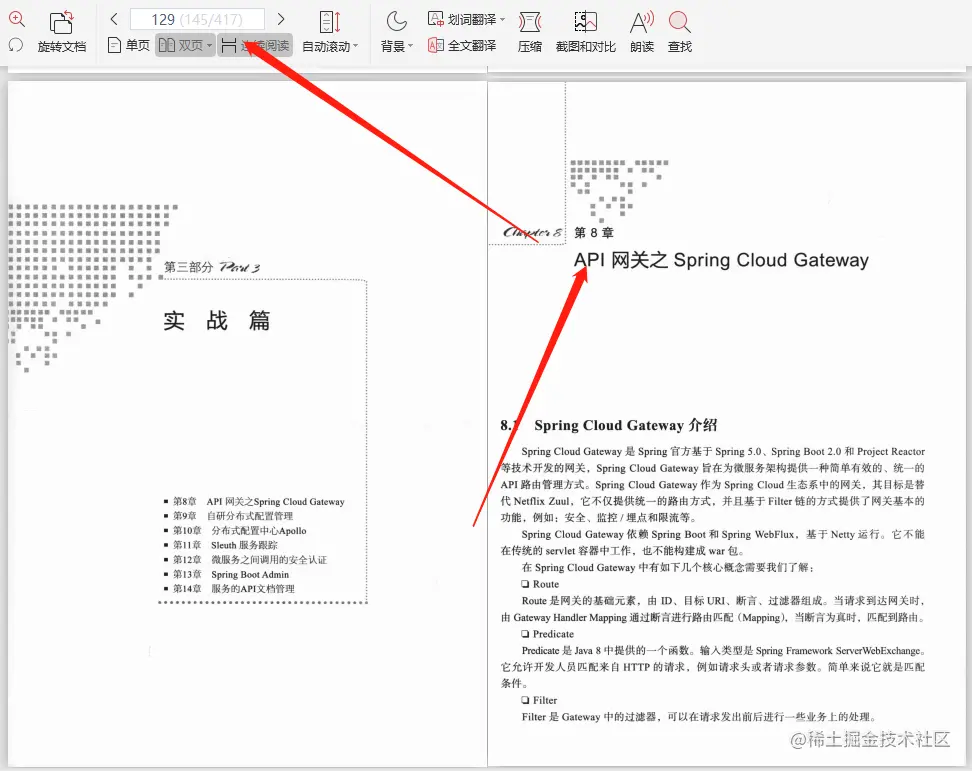Screen dimensions: 972x771
Task: Click the 自动滚动 auto-scroll icon
Action: pyautogui.click(x=330, y=22)
